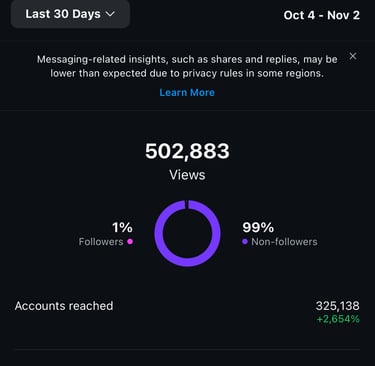Tap the 502,883 views total
Image resolution: width=375 pixels, height=366 pixels.
pyautogui.click(x=187, y=151)
